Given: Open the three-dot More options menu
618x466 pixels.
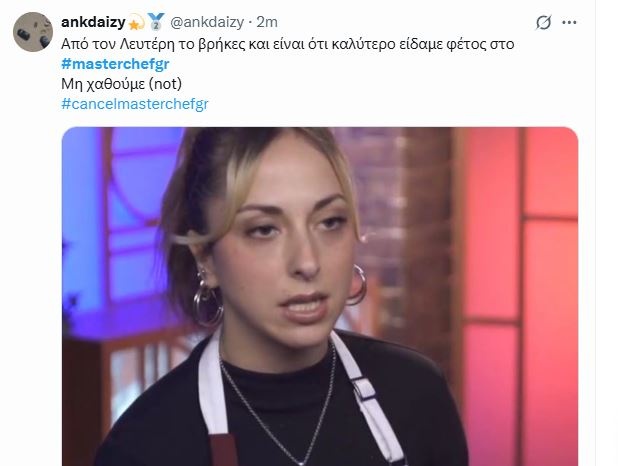Looking at the screenshot, I should coord(569,22).
